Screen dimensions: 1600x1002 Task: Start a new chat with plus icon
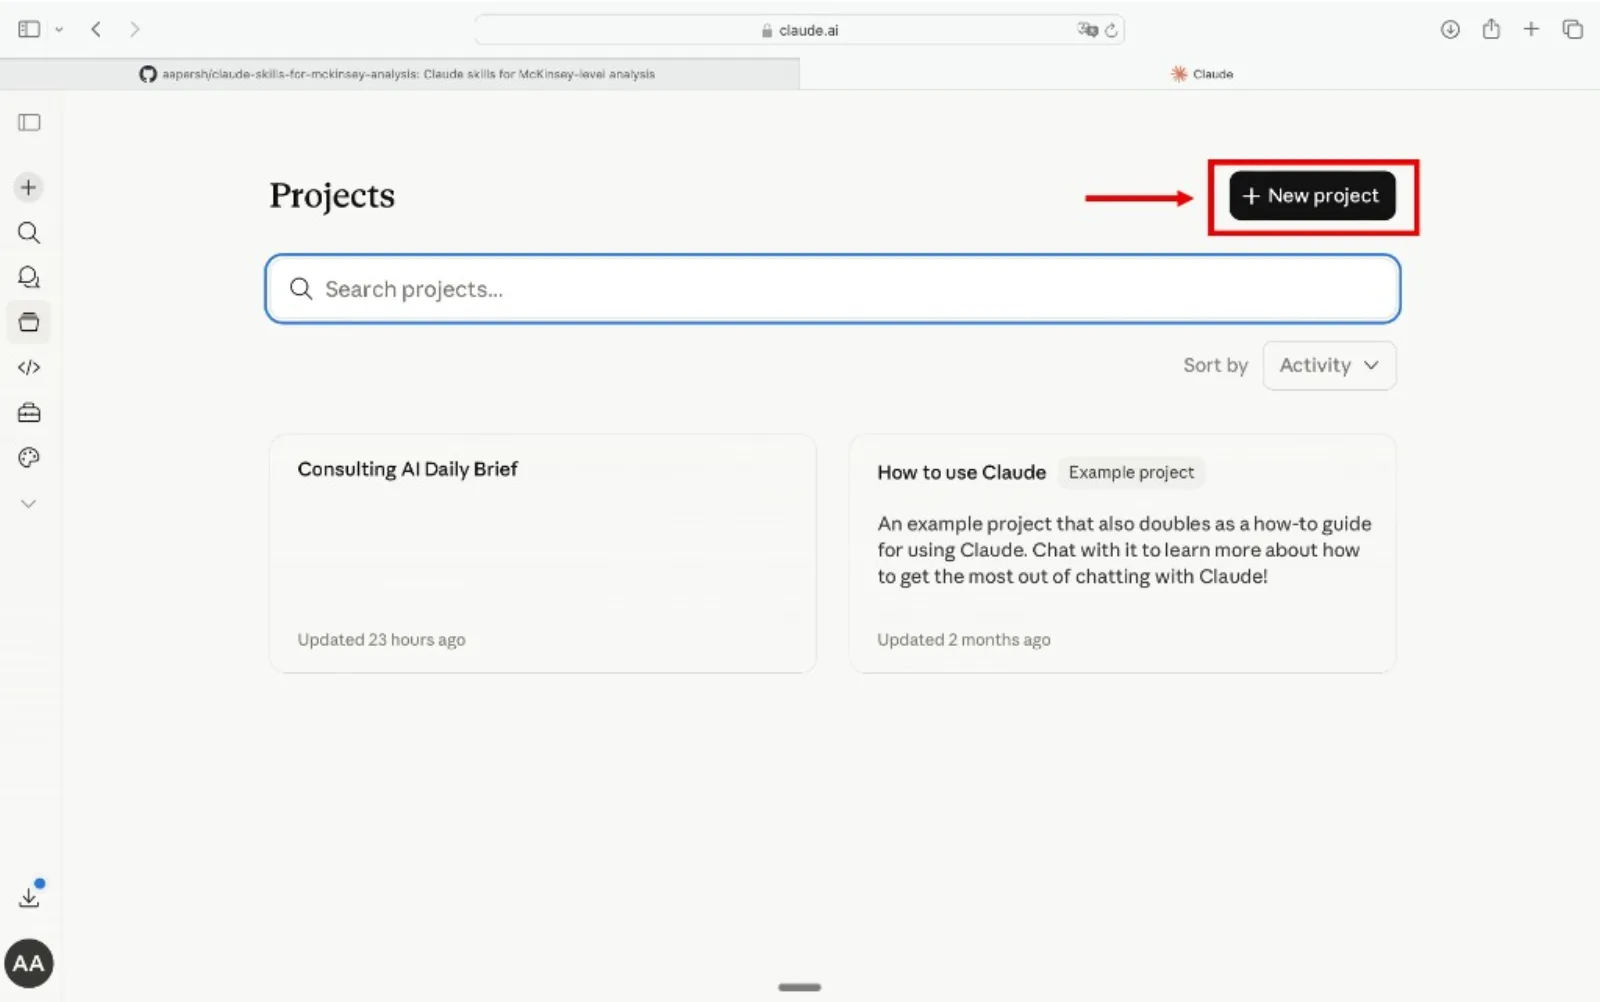[29, 187]
